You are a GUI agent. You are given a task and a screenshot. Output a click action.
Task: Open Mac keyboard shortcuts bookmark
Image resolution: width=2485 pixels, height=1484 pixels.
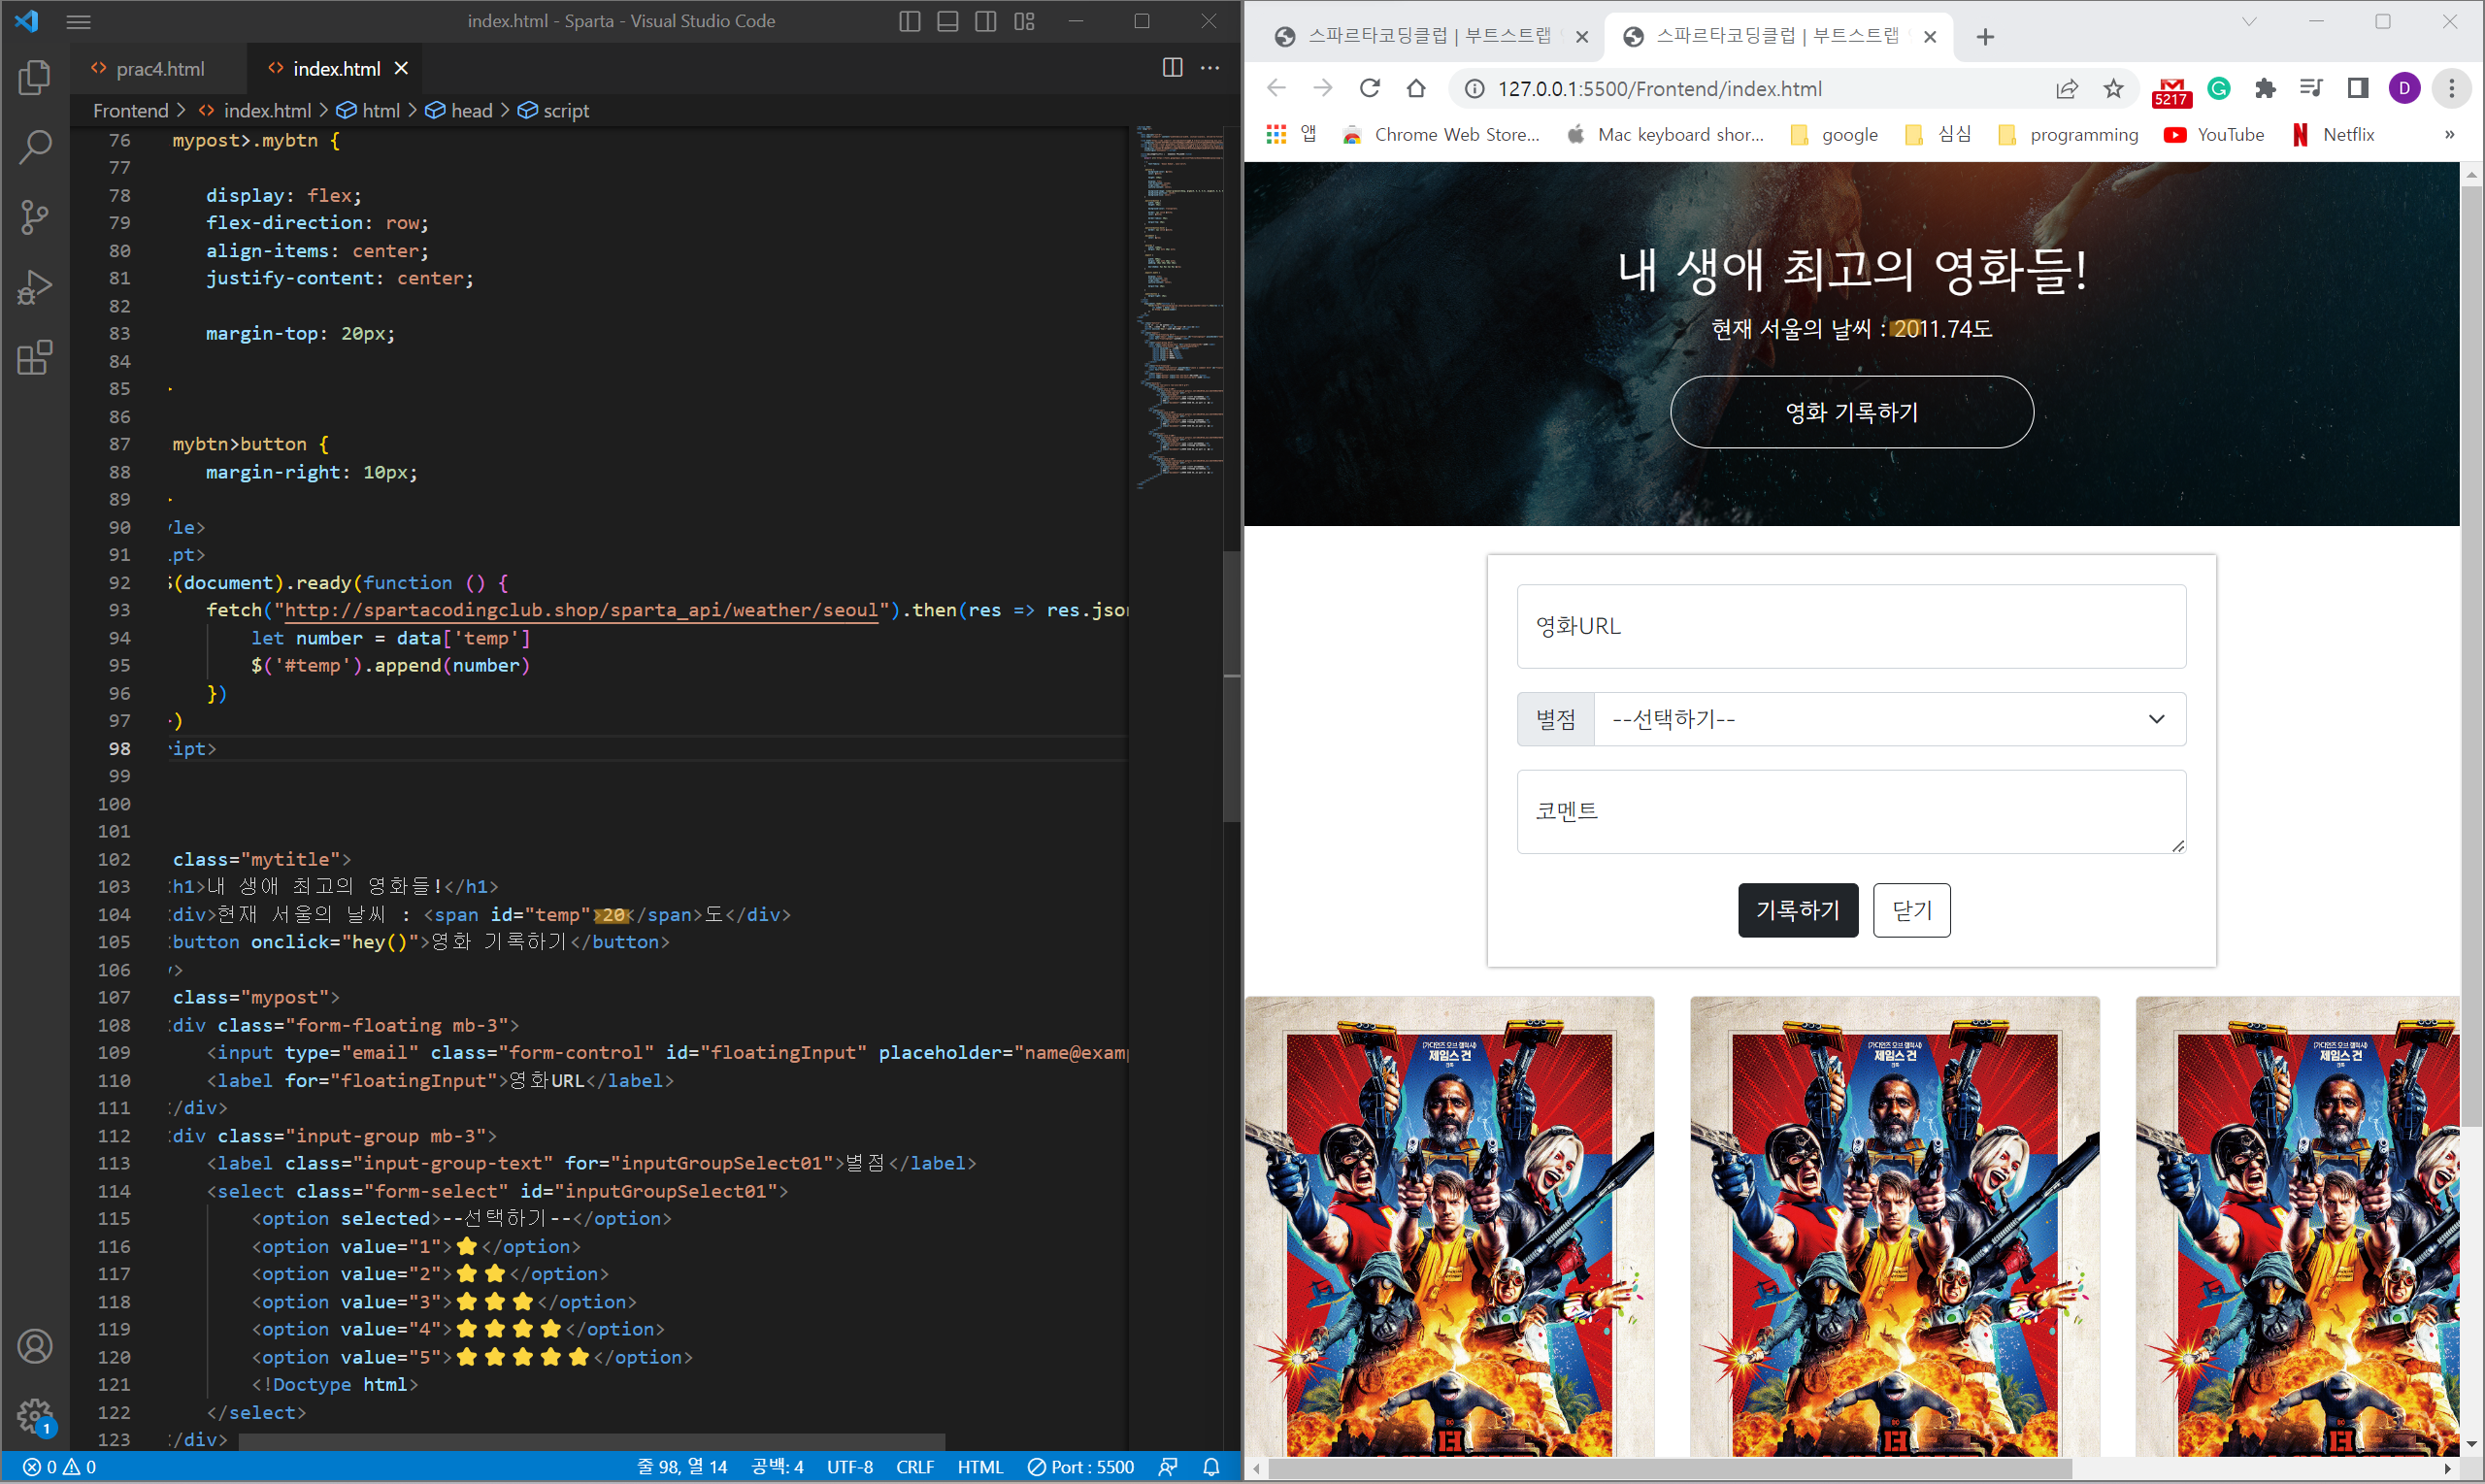pos(1665,135)
